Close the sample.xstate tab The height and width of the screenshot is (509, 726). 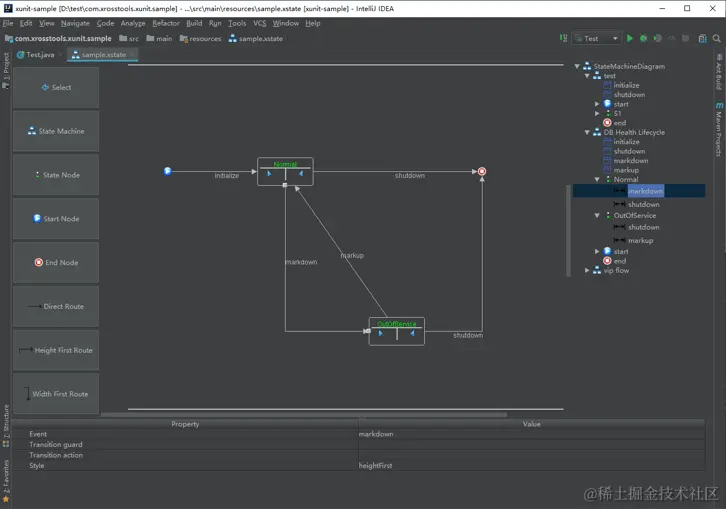(x=132, y=55)
